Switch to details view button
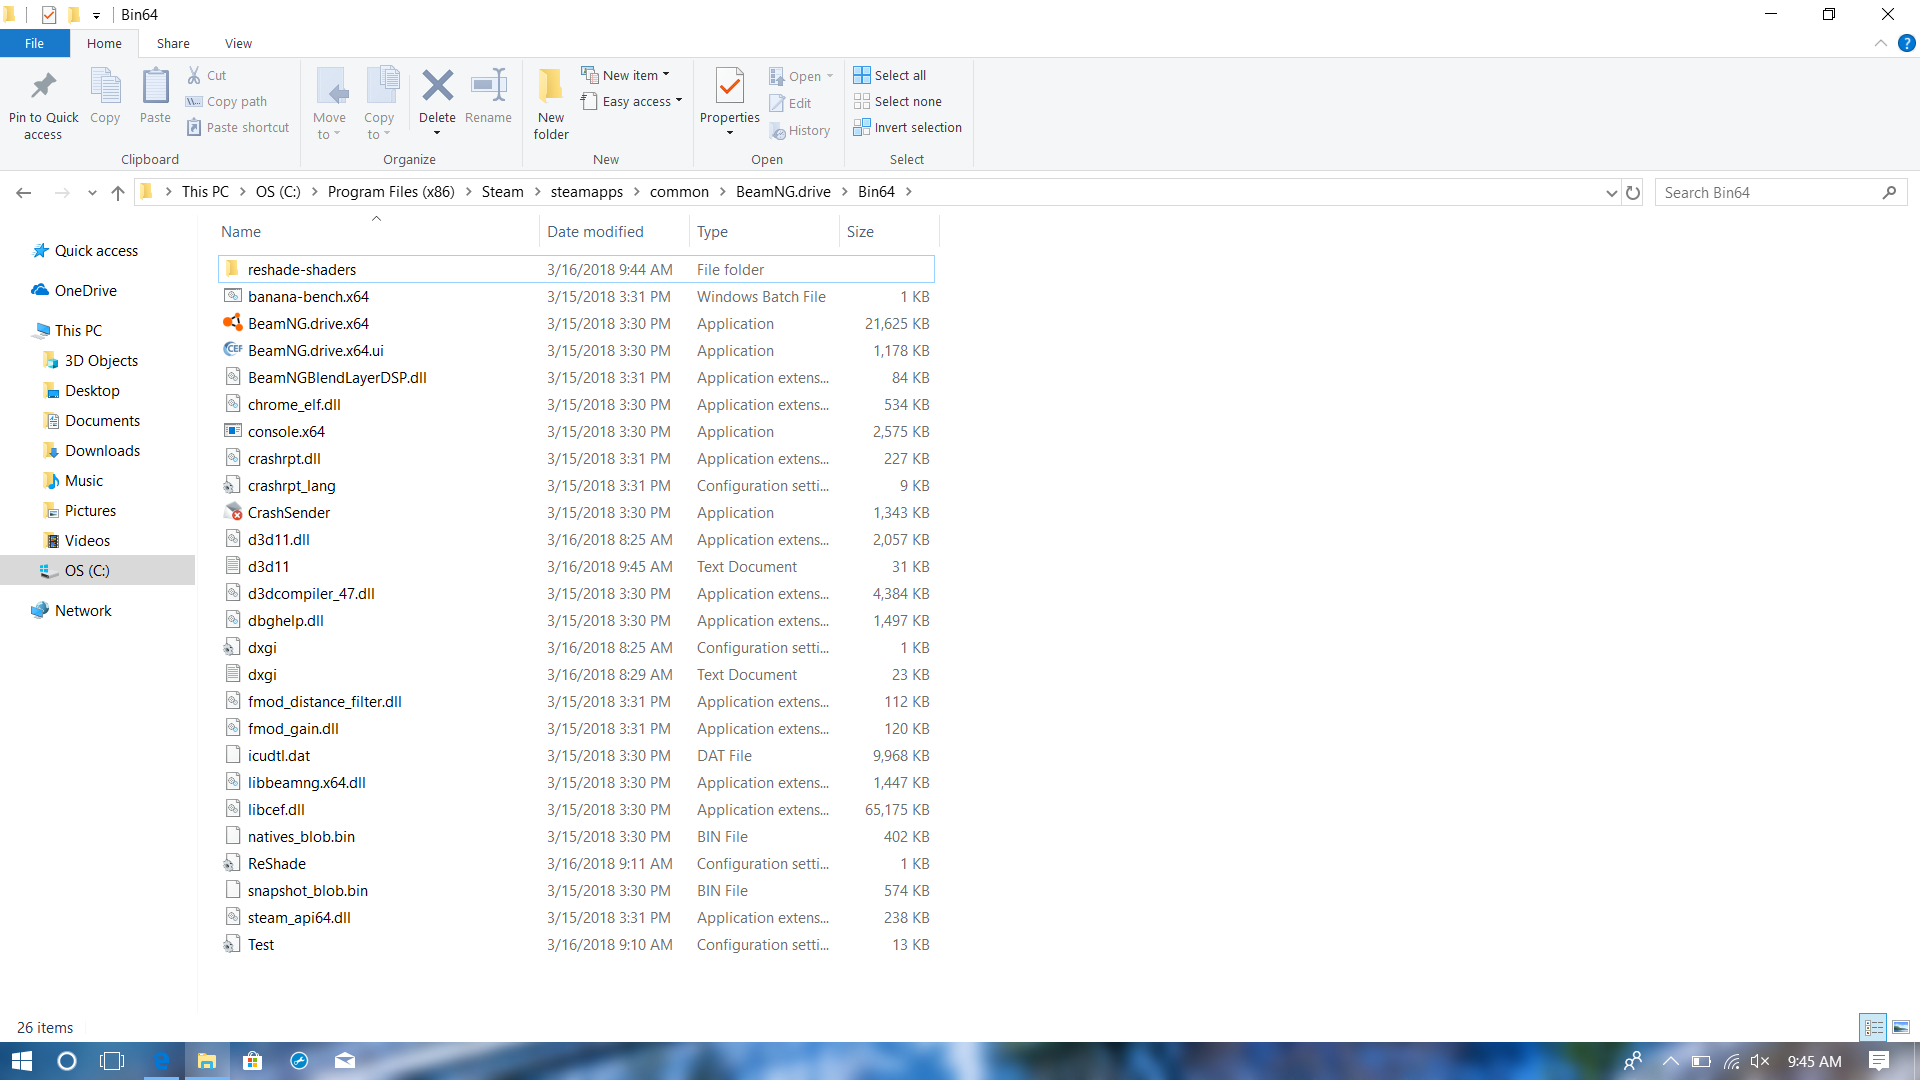The height and width of the screenshot is (1080, 1920). pyautogui.click(x=1874, y=1027)
